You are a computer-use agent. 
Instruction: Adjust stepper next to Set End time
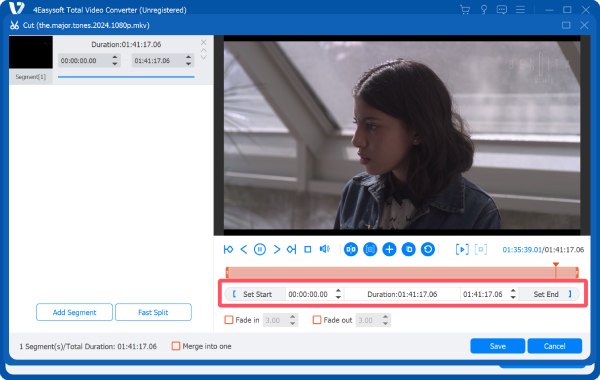click(x=513, y=294)
